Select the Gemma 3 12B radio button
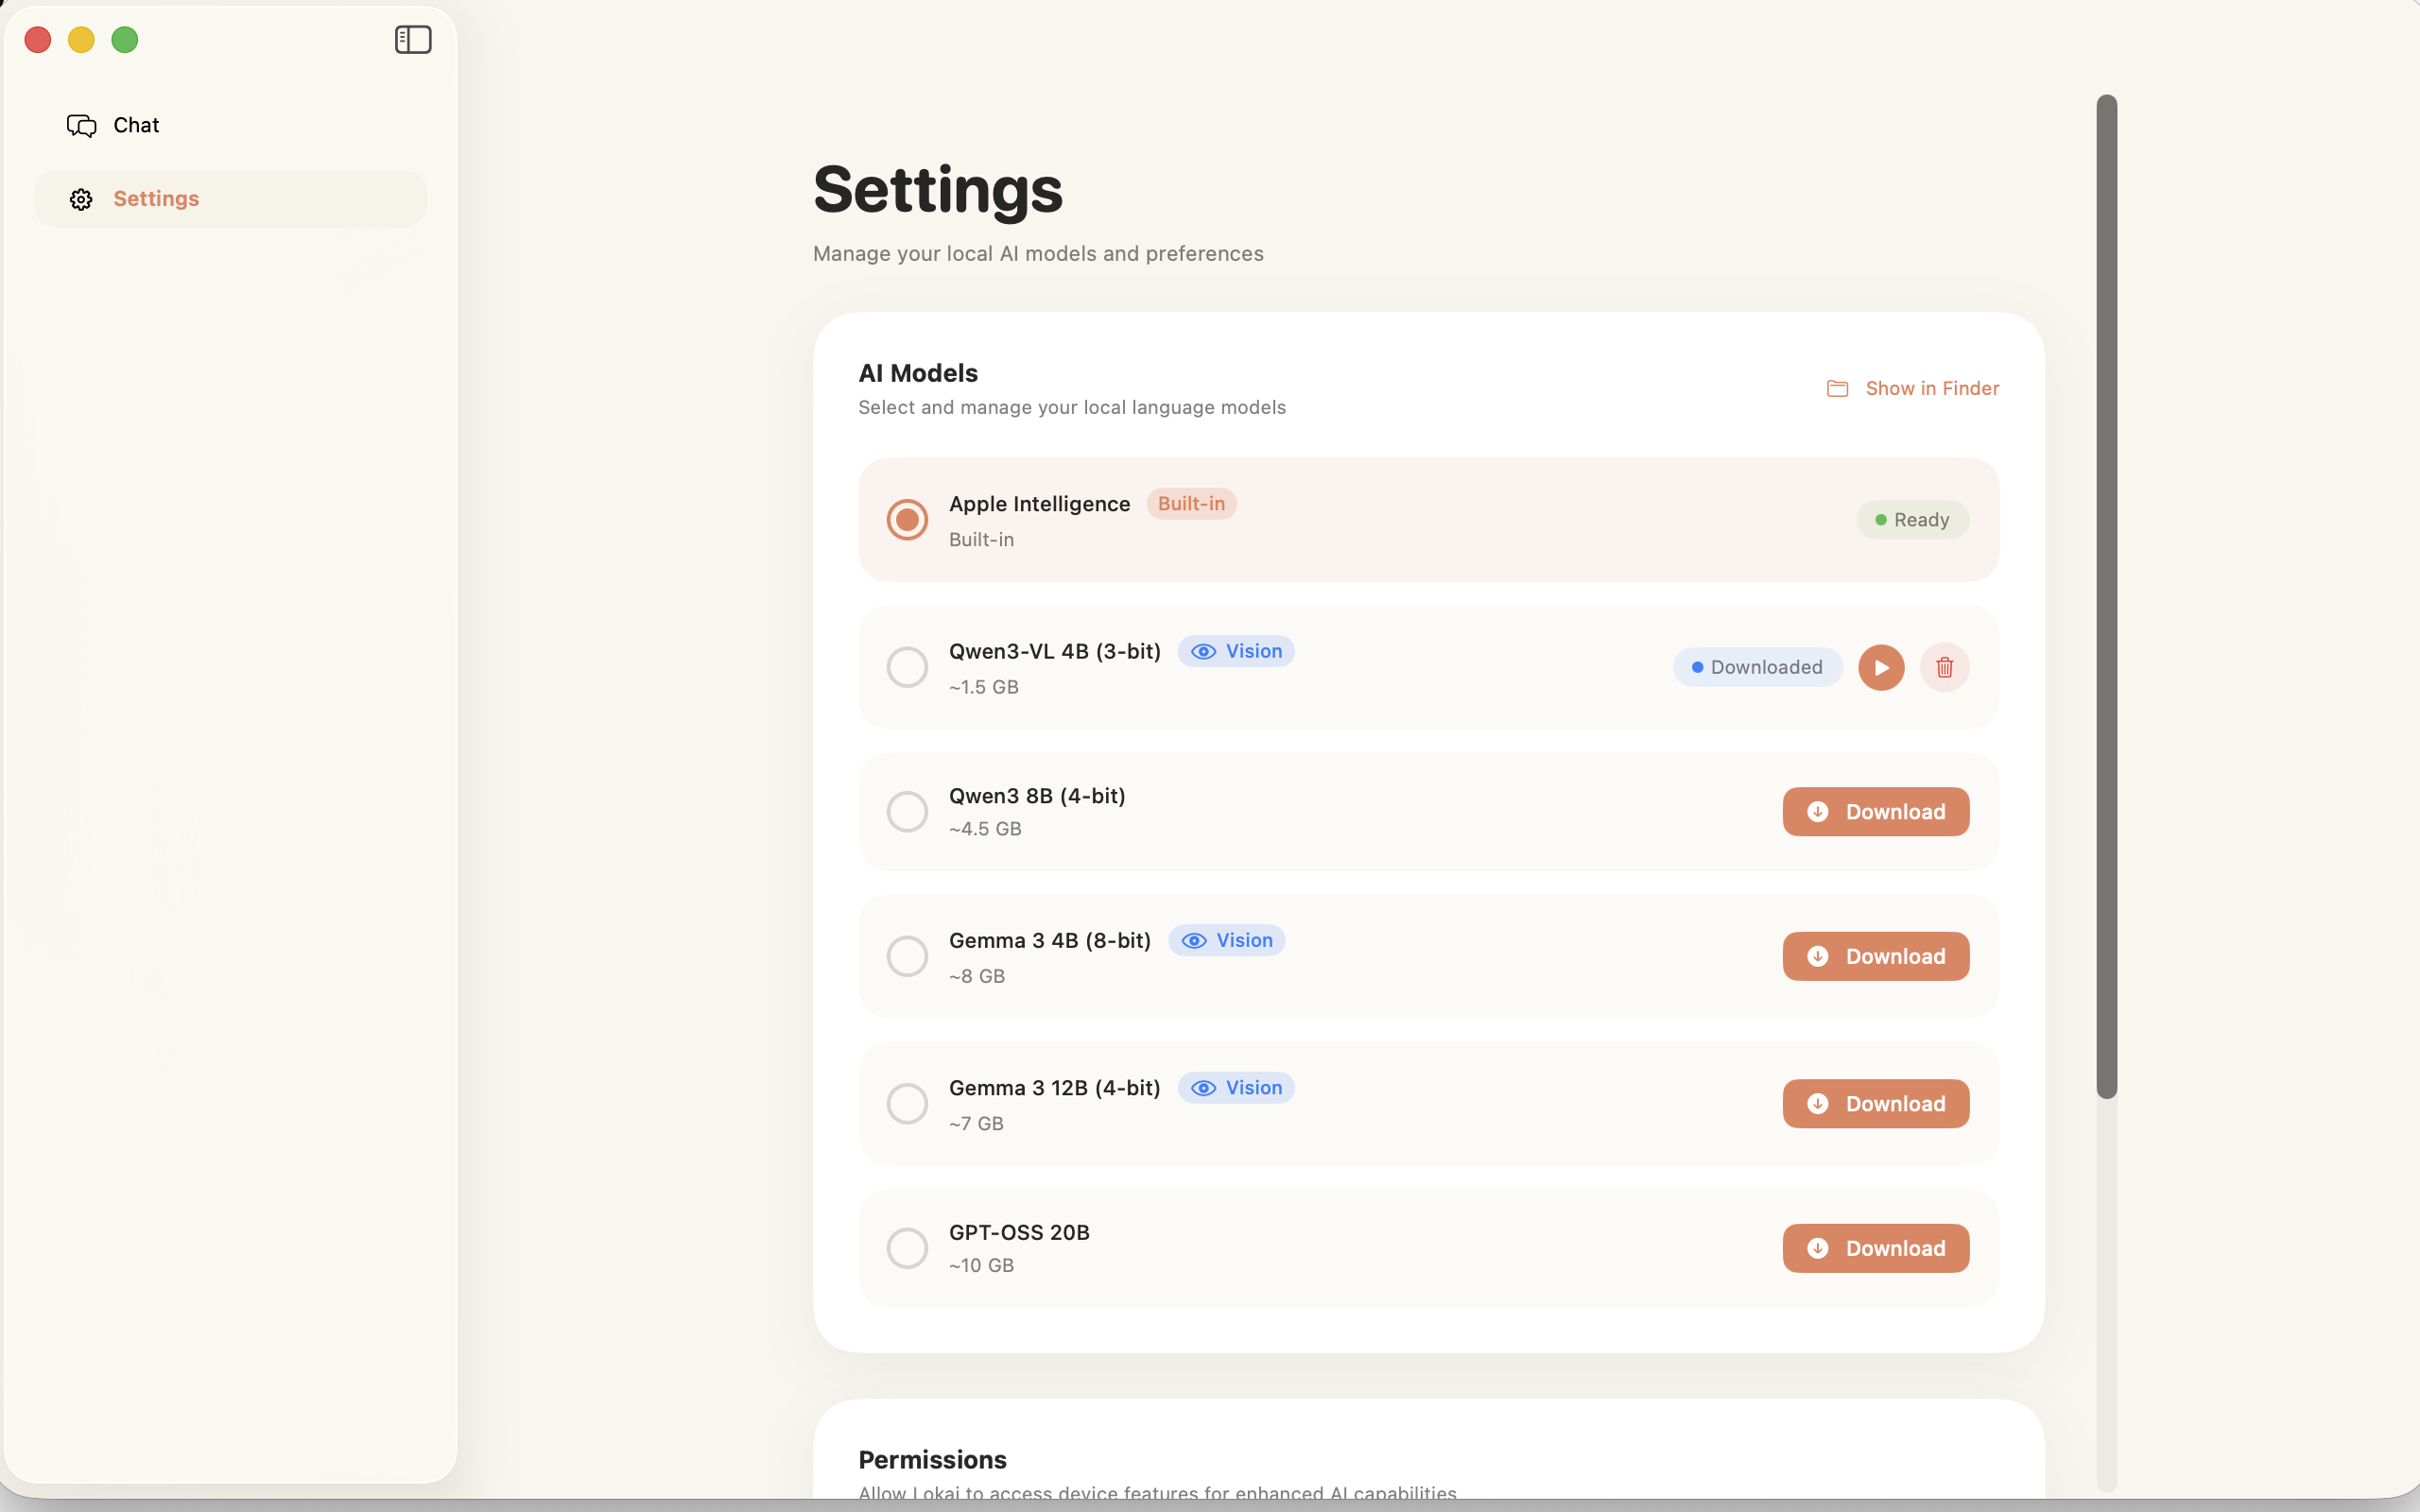Image resolution: width=2420 pixels, height=1512 pixels. pos(906,1103)
